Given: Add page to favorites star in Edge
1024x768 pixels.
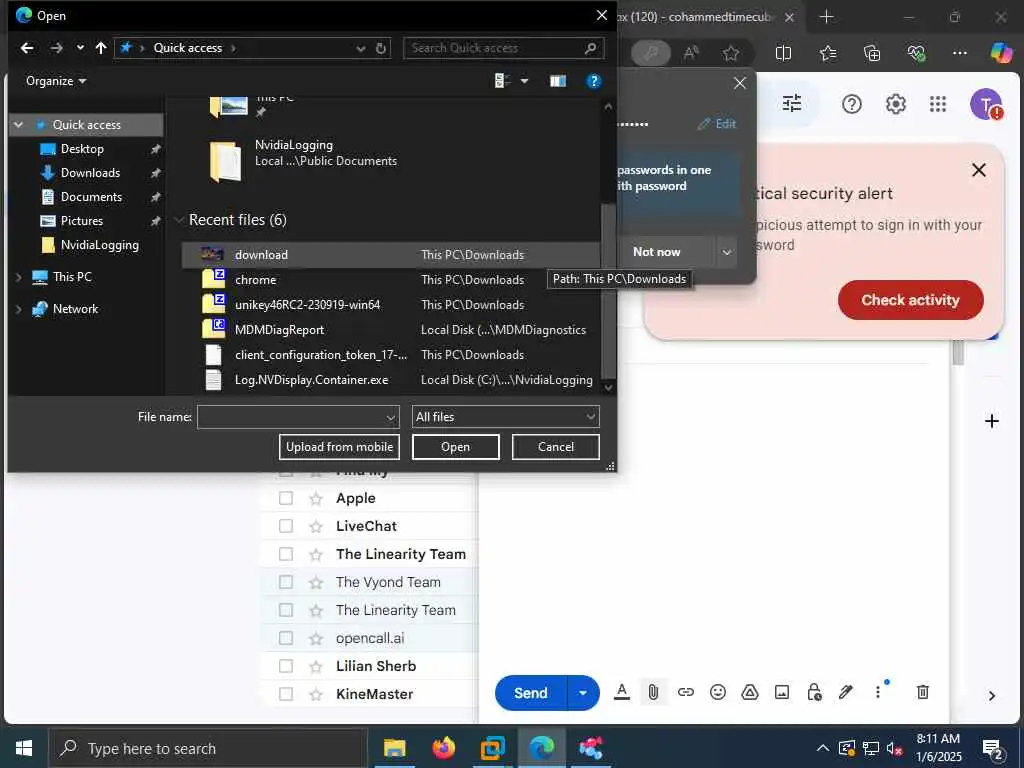Looking at the screenshot, I should pos(731,53).
